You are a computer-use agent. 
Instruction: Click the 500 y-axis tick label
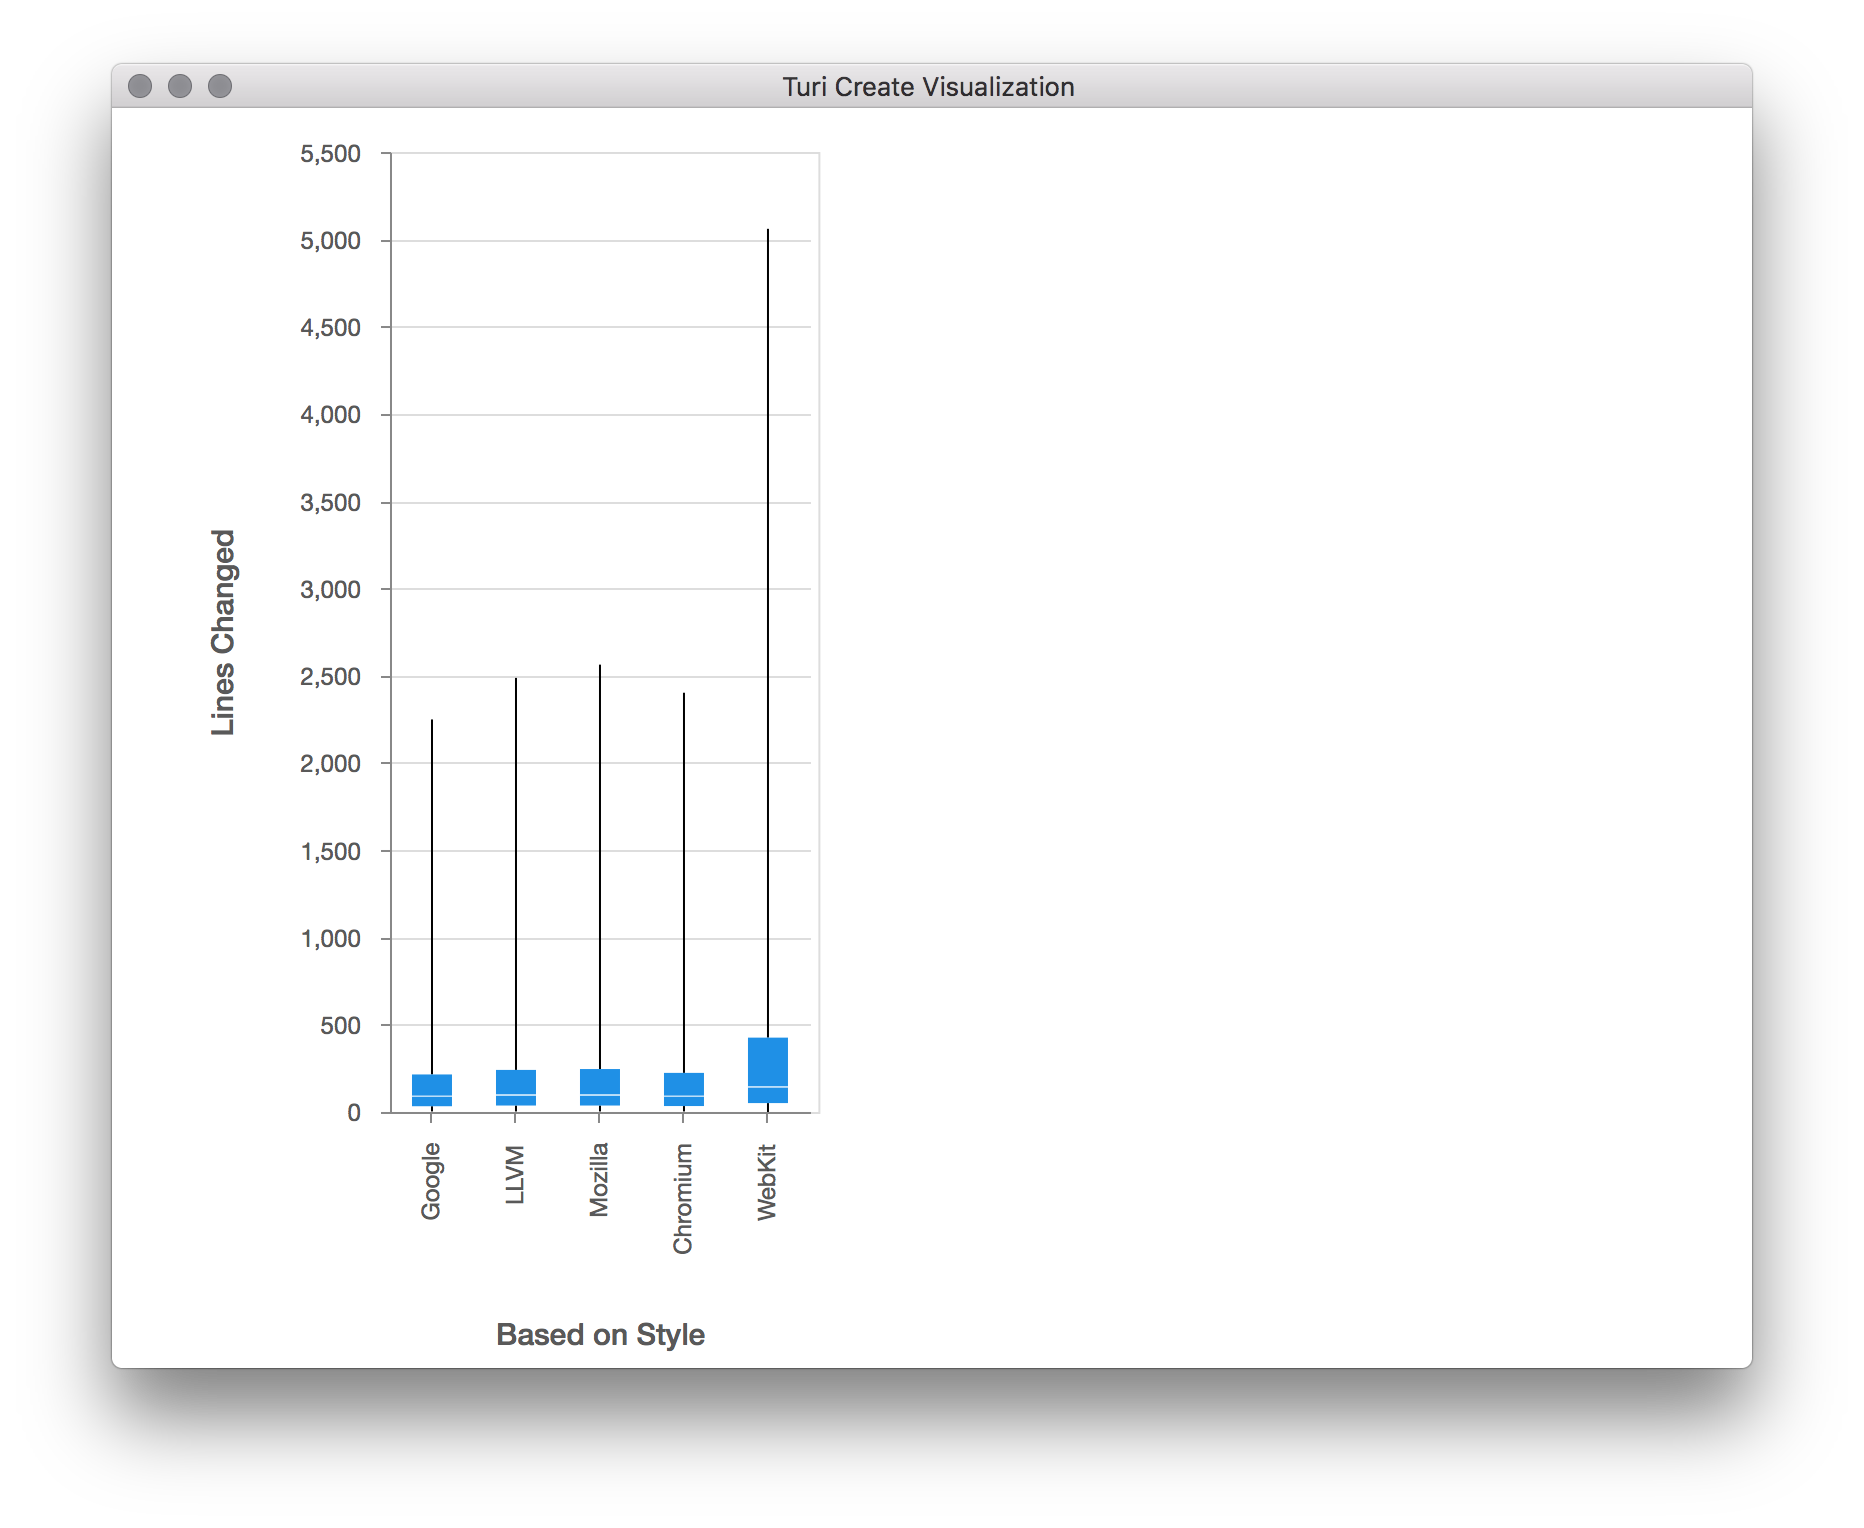pyautogui.click(x=340, y=1026)
